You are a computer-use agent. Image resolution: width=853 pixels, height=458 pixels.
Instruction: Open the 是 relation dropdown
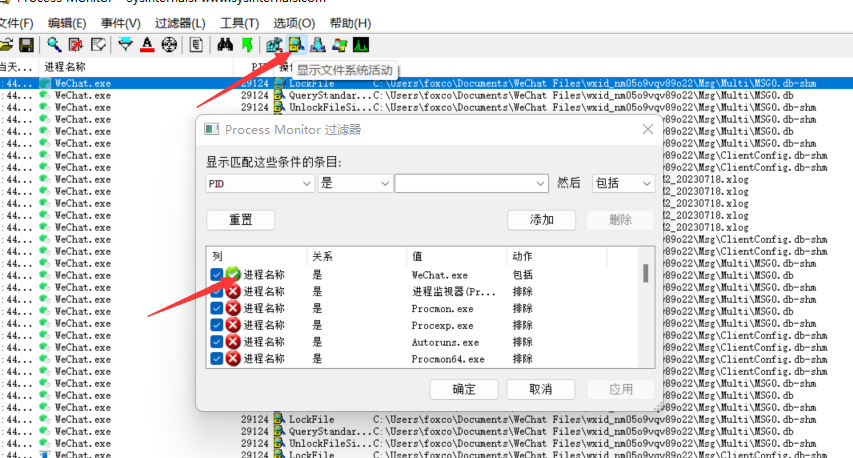[x=355, y=183]
